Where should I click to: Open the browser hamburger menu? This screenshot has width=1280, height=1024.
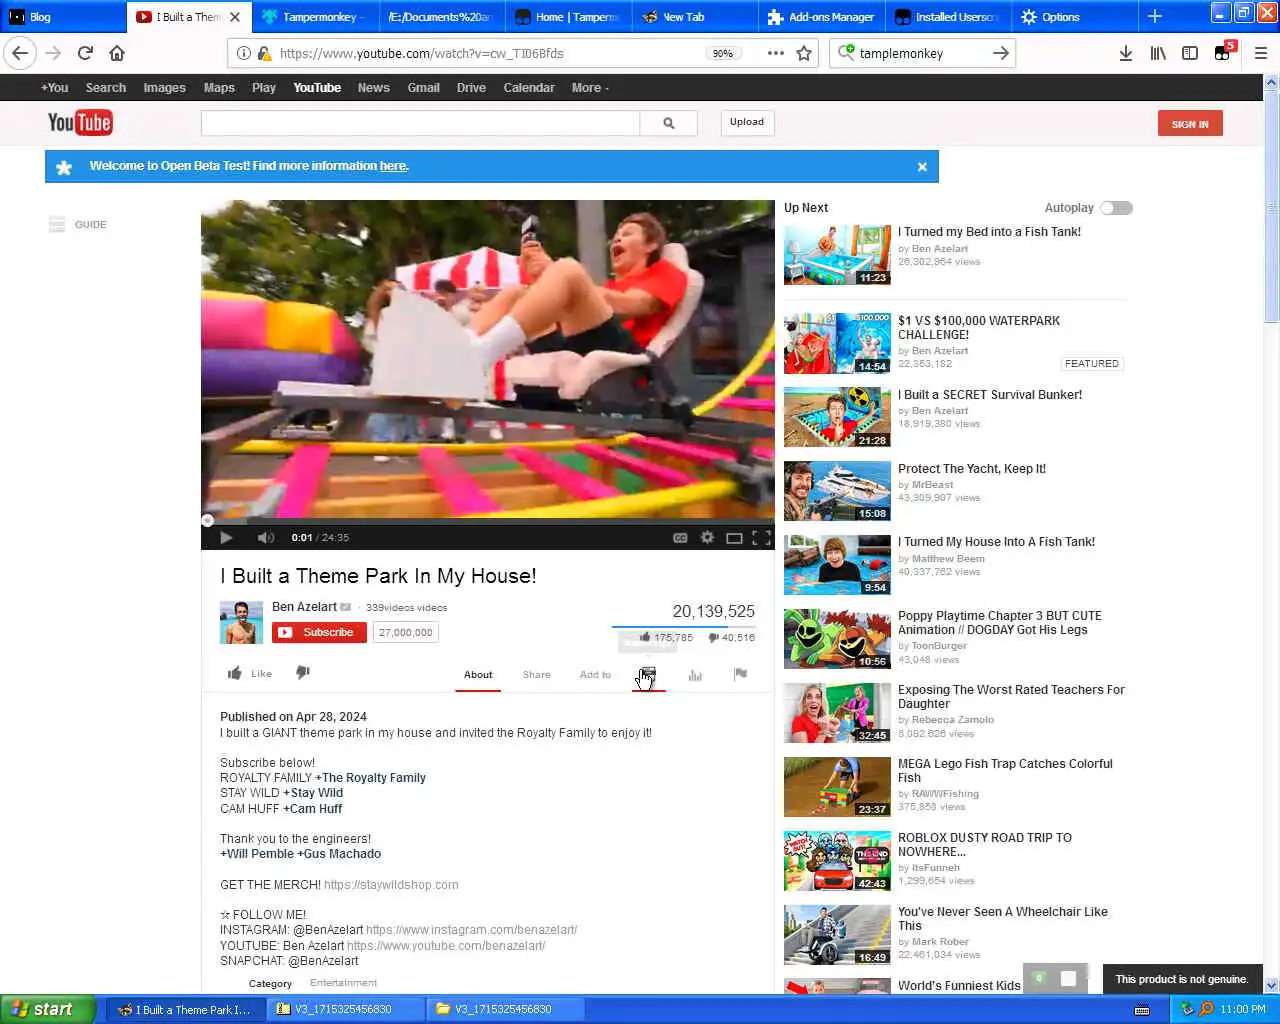point(1260,53)
